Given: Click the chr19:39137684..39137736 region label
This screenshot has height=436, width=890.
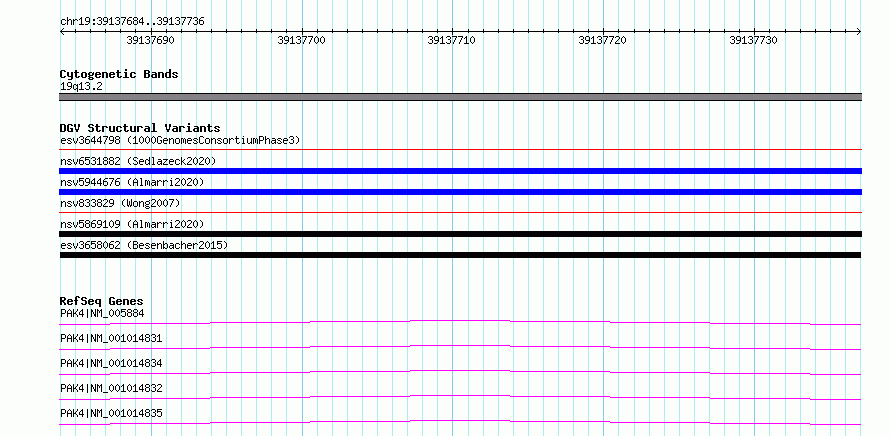Looking at the screenshot, I should (x=132, y=21).
